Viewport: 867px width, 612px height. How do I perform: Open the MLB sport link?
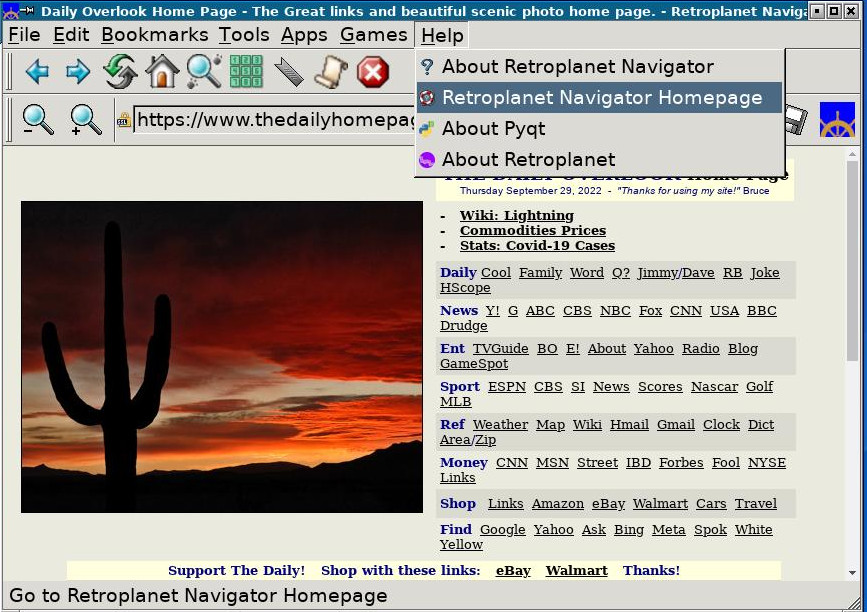455,402
